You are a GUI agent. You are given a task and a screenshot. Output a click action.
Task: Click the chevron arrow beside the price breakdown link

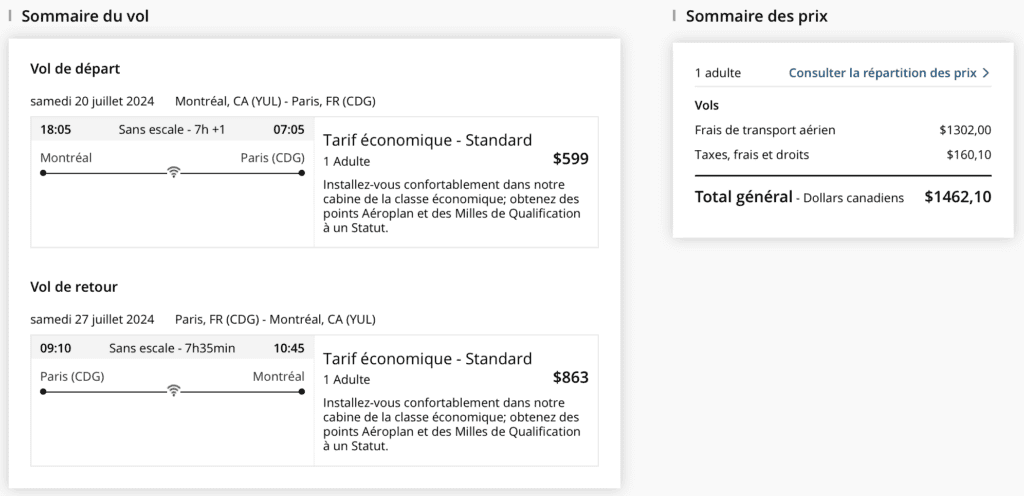pos(985,73)
